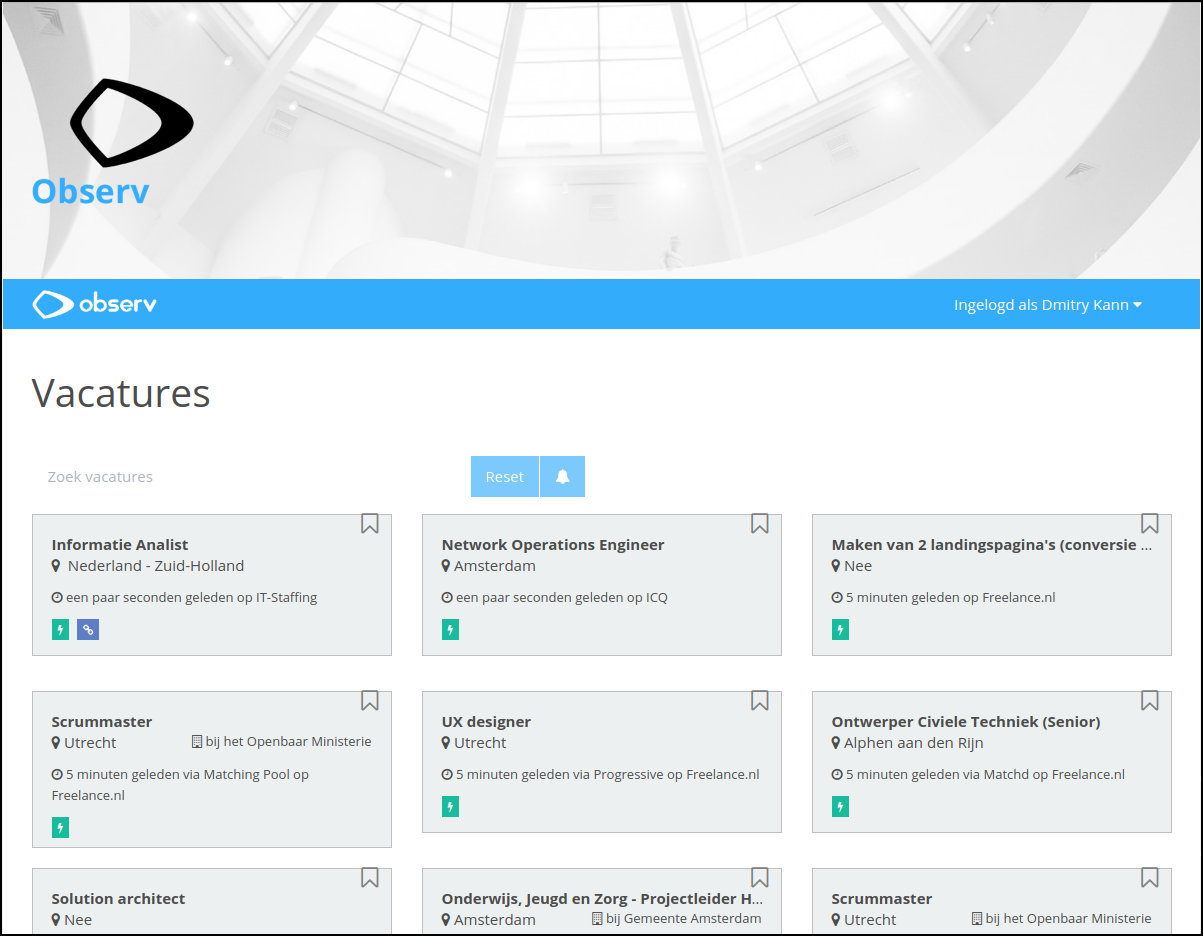Screen dimensions: 1203x936
Task: Click 'bij Gemeente Amsterdam' text
Action: (x=684, y=919)
